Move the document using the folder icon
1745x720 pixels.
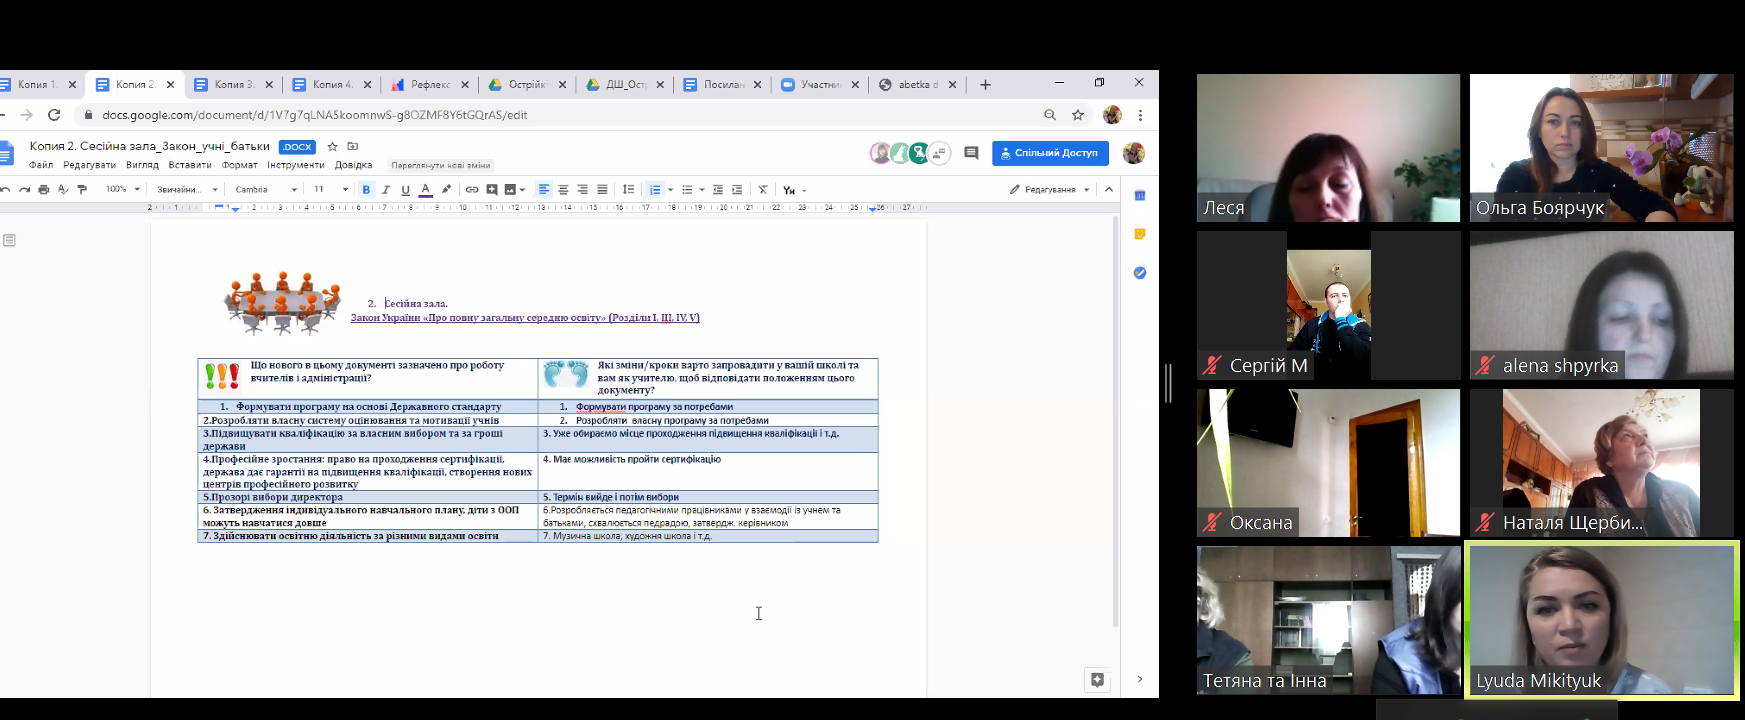[352, 146]
